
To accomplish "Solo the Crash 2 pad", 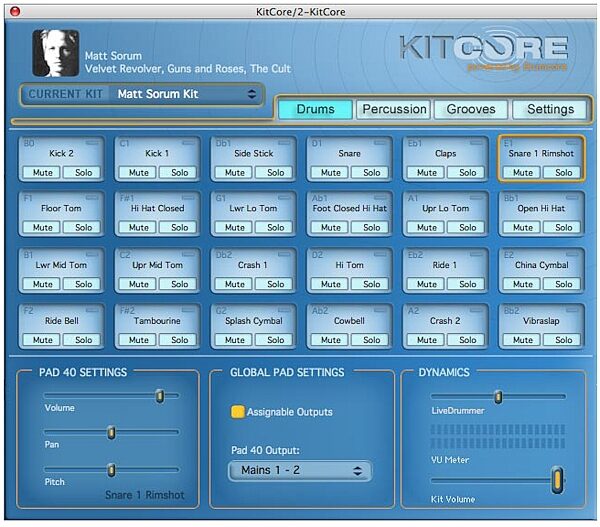I will (468, 340).
